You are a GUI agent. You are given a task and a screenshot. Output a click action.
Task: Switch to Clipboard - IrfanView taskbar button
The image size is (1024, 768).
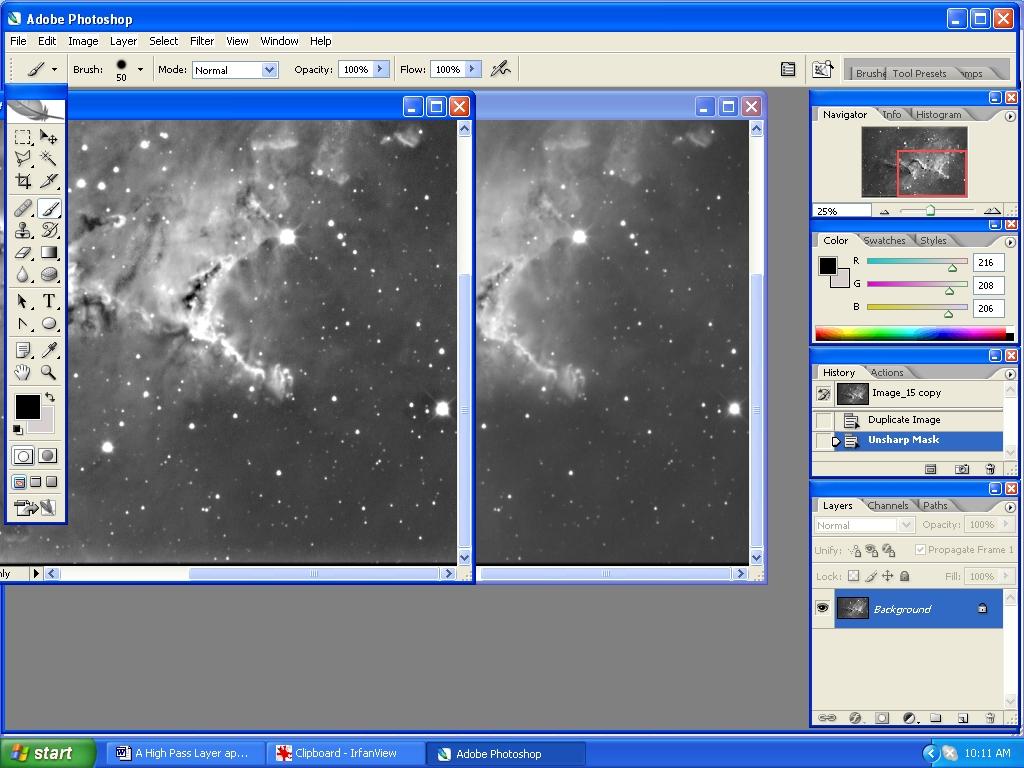click(345, 753)
